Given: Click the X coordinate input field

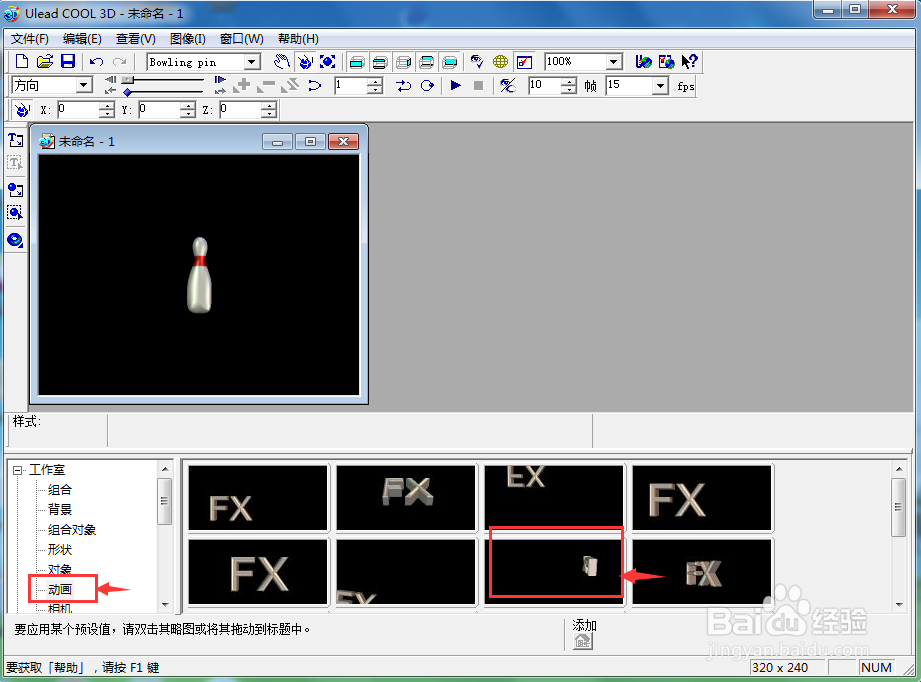Looking at the screenshot, I should pyautogui.click(x=78, y=109).
